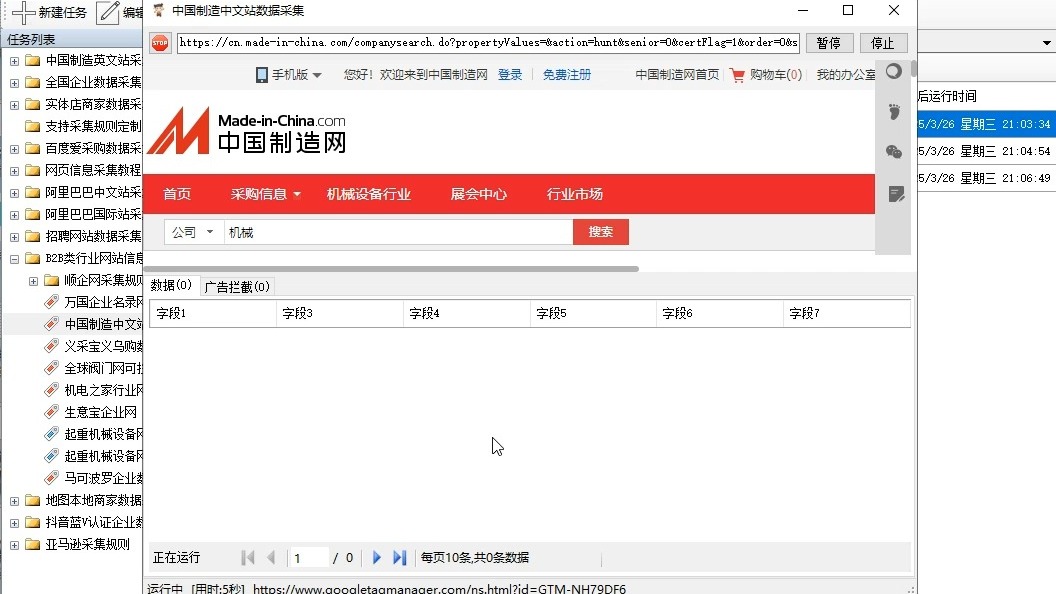Screen dimensions: 1056x594
Task: Open 展会中心 nav item
Action: 479,194
